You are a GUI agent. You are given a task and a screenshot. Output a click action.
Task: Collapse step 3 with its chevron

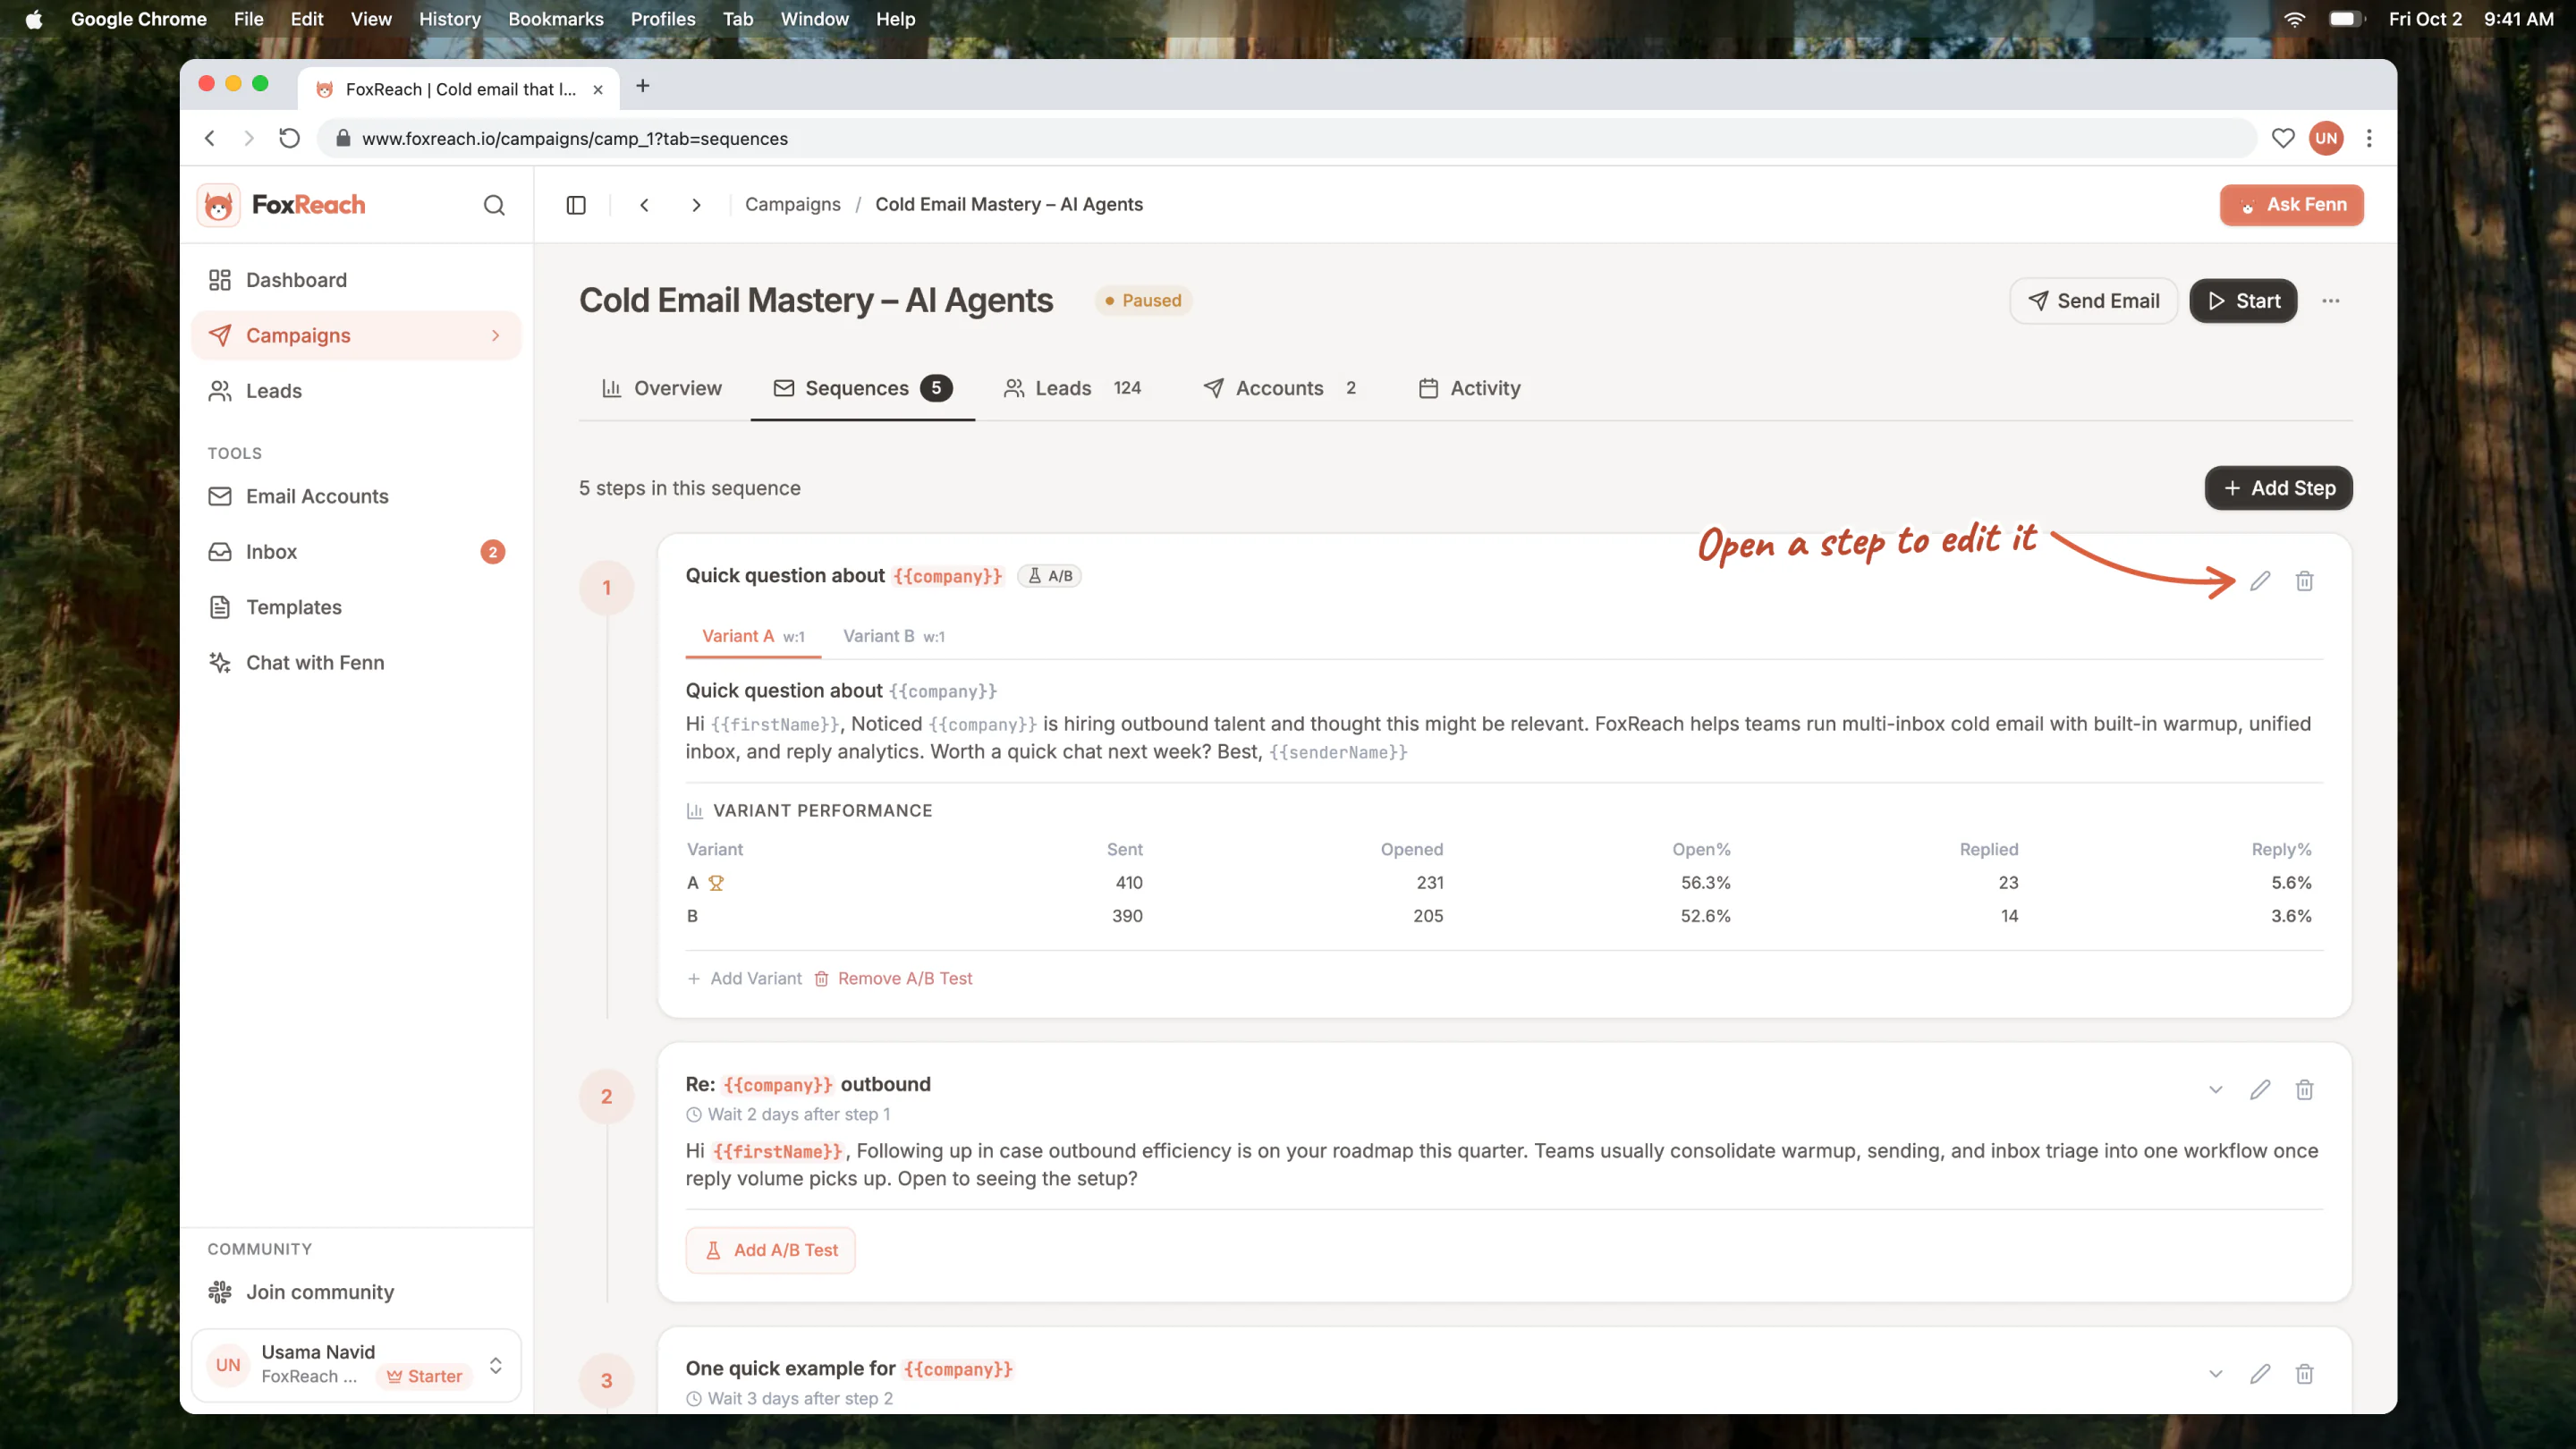(2216, 1374)
